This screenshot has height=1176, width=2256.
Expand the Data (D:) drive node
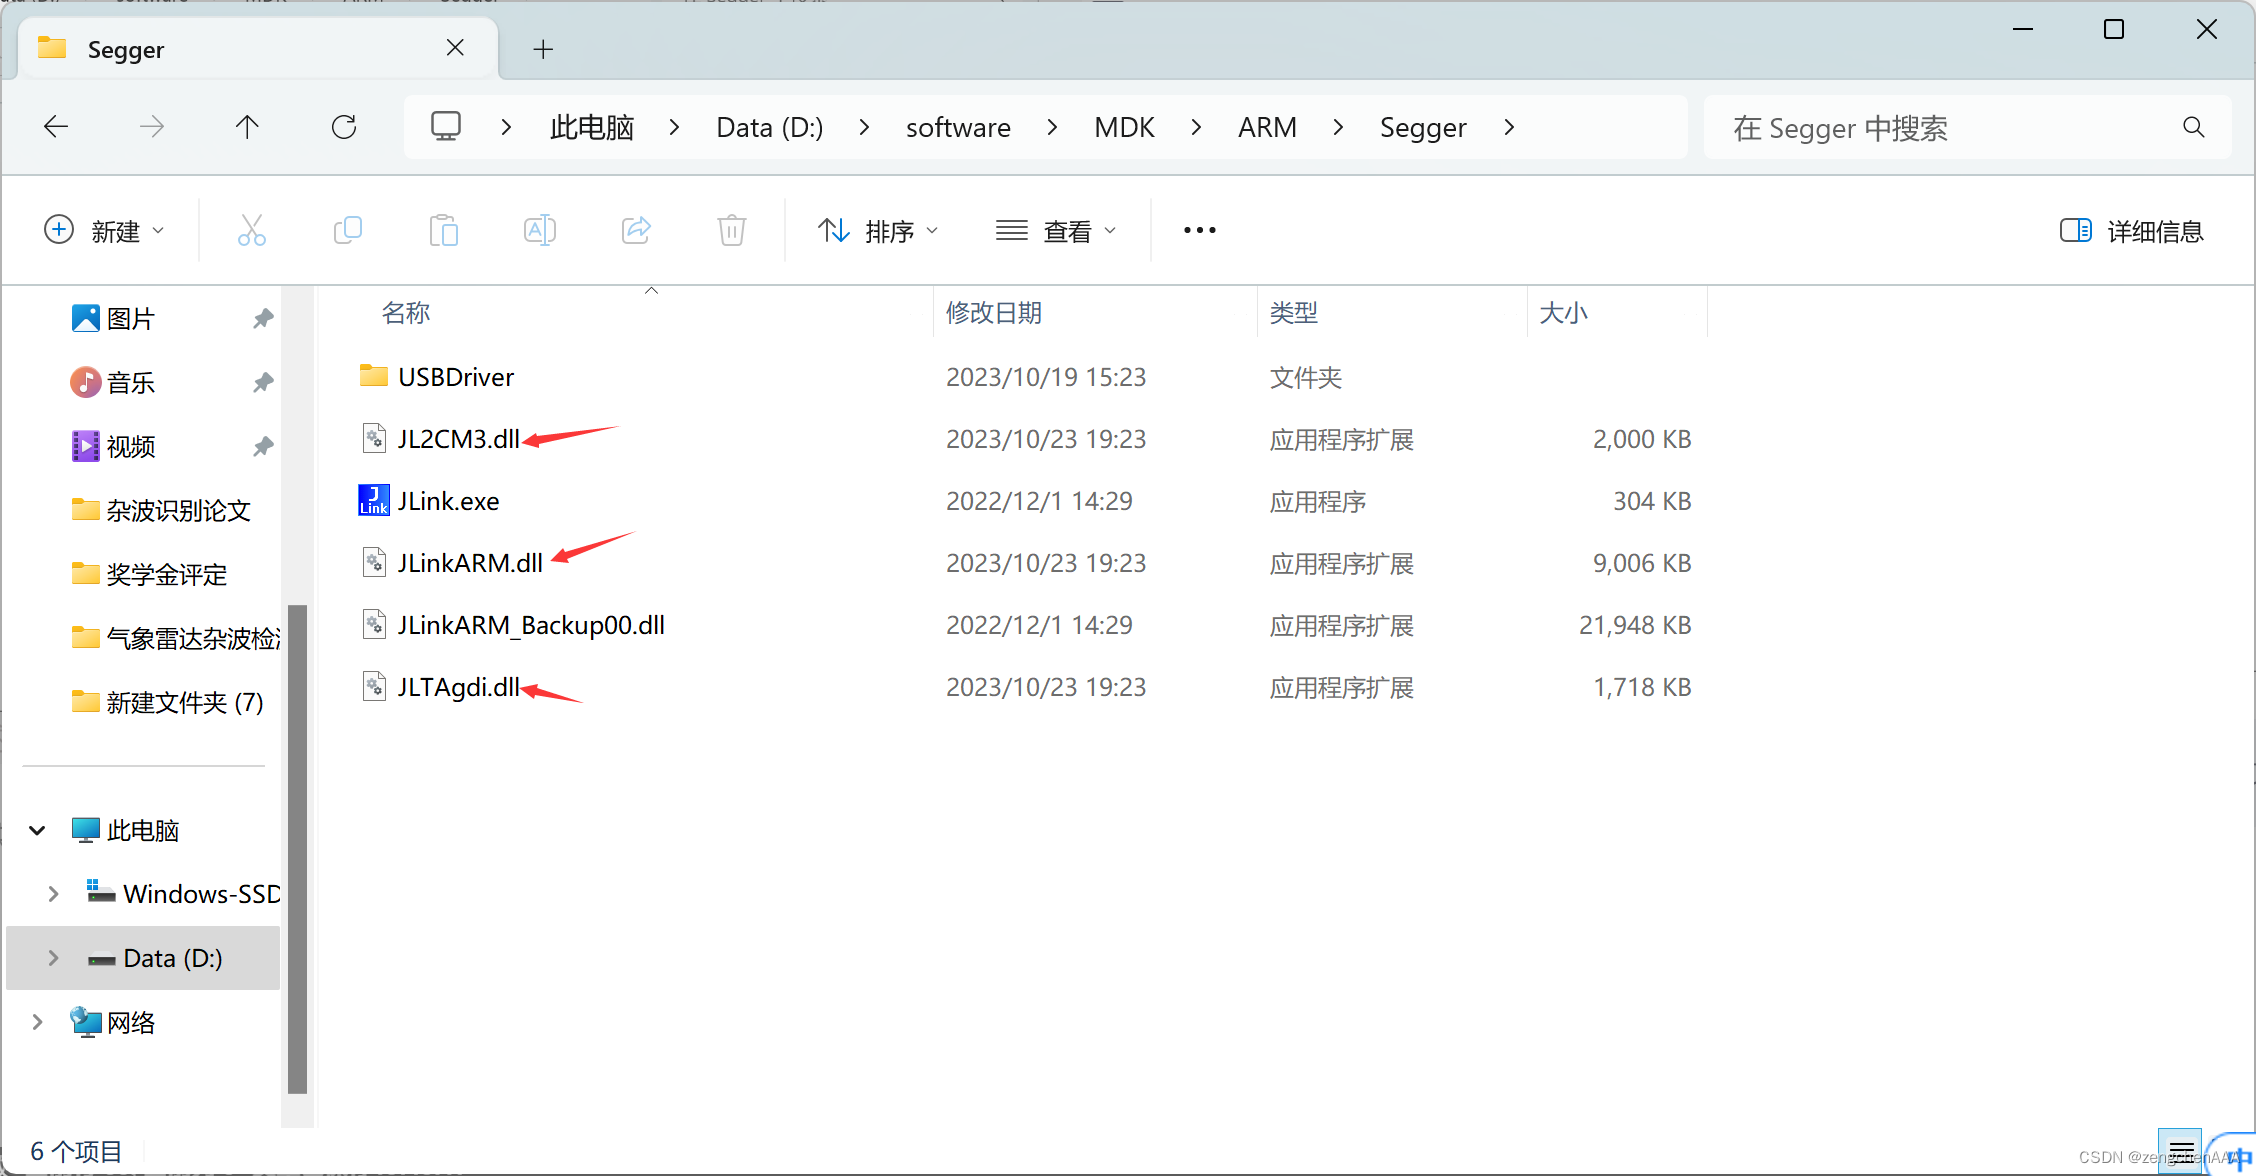coord(53,958)
